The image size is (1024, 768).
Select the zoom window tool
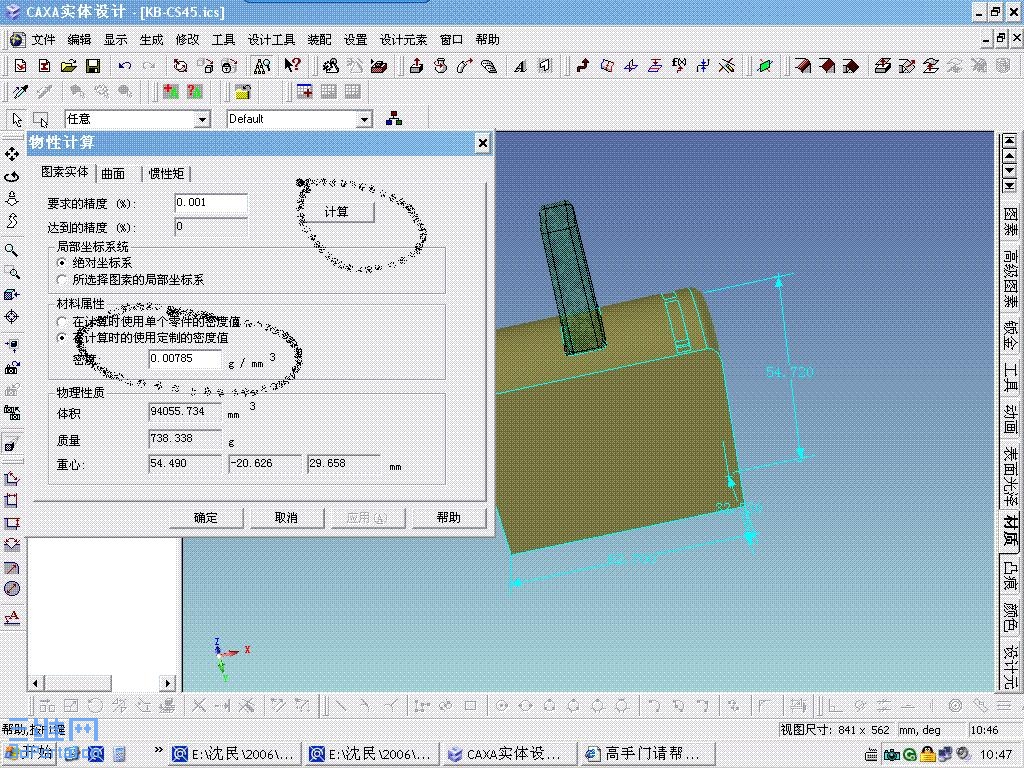[x=12, y=272]
